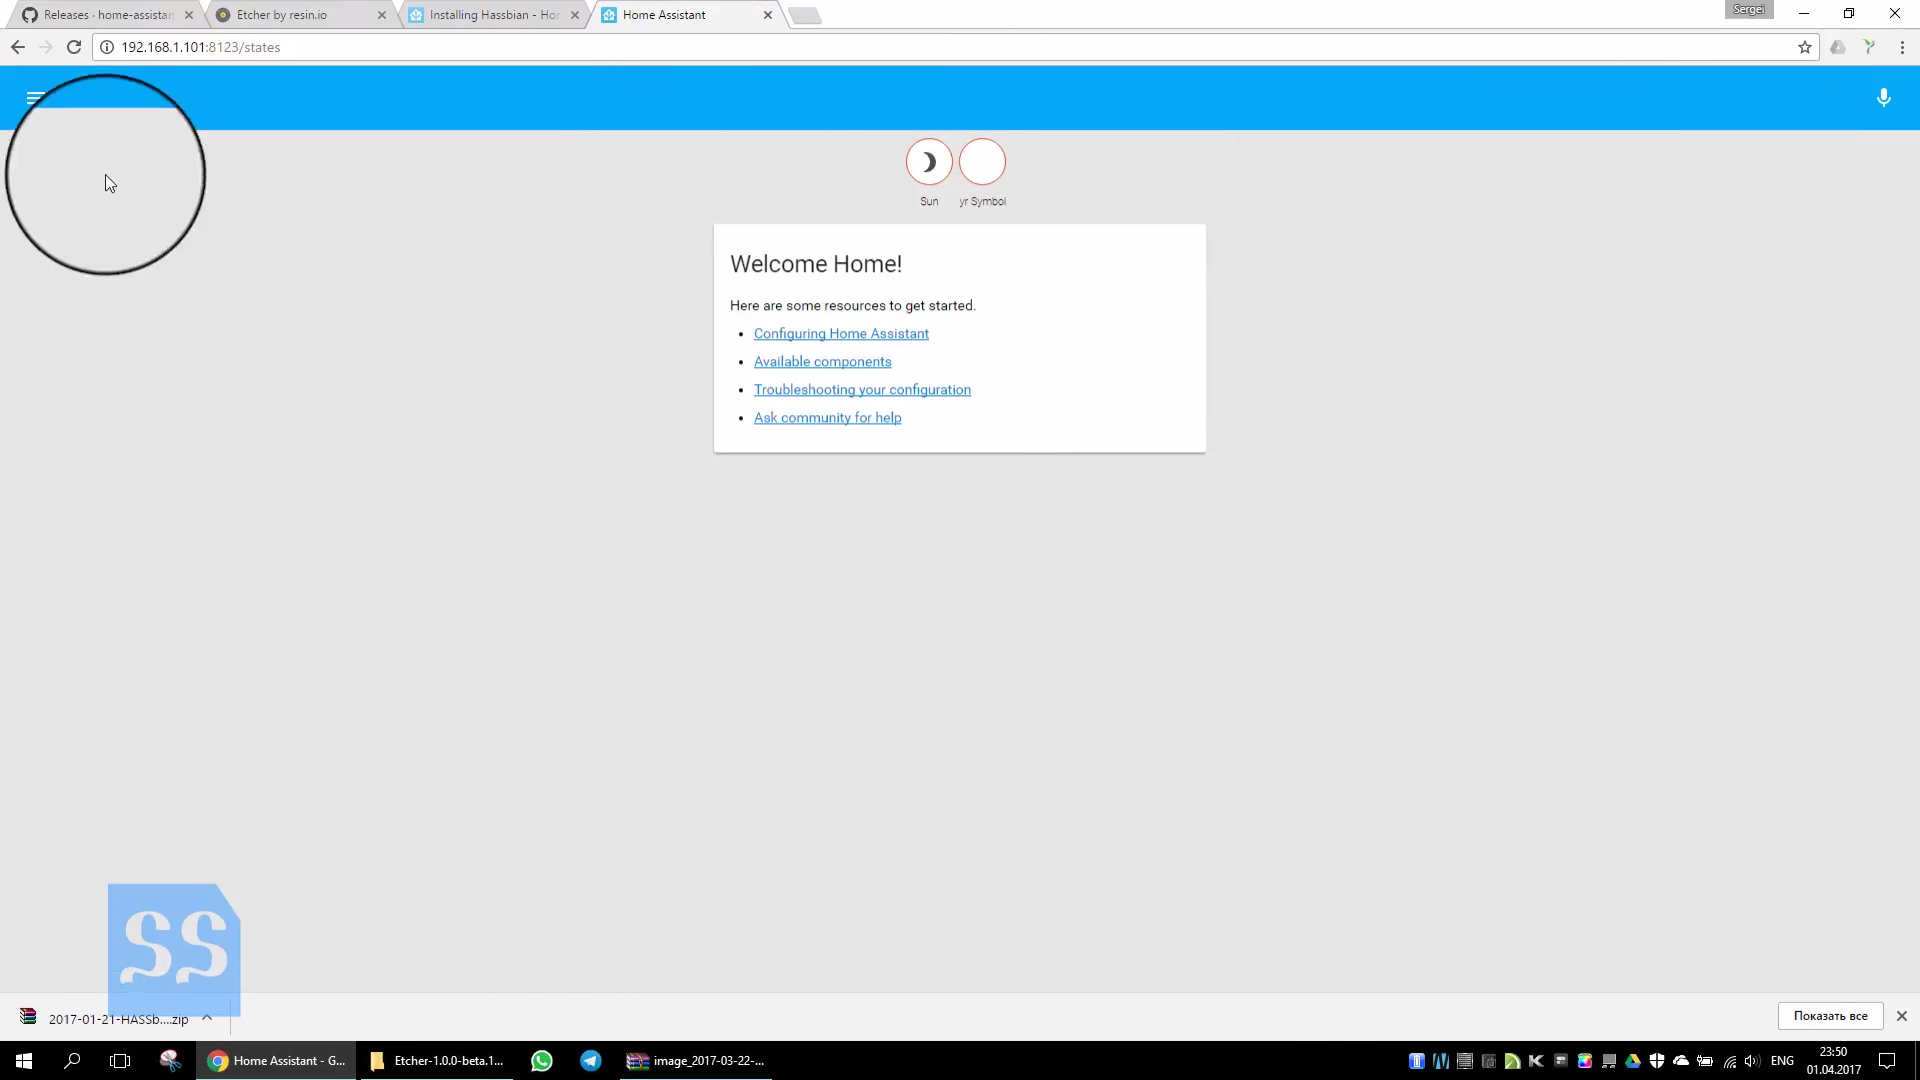Viewport: 1920px width, 1080px height.
Task: Open Windows taskbar search
Action: point(72,1061)
